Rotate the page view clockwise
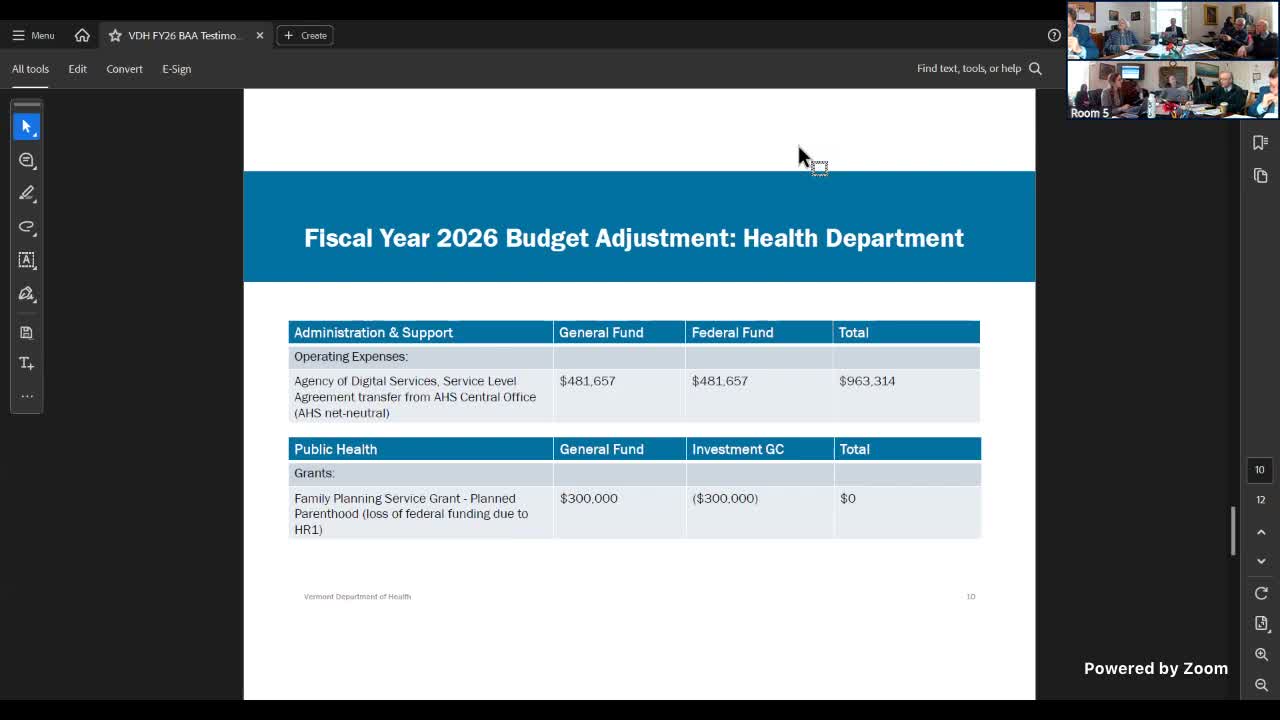 [x=1261, y=593]
